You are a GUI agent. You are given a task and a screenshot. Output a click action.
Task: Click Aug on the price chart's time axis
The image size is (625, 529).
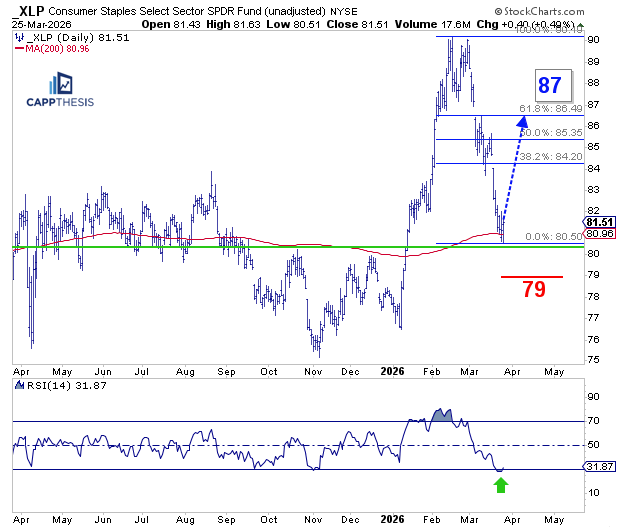coord(185,372)
